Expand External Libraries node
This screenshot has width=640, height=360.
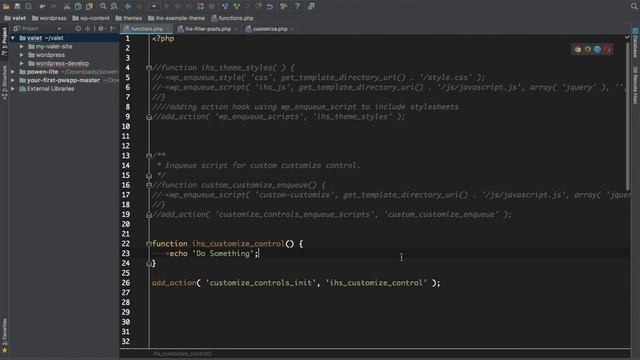[13, 89]
